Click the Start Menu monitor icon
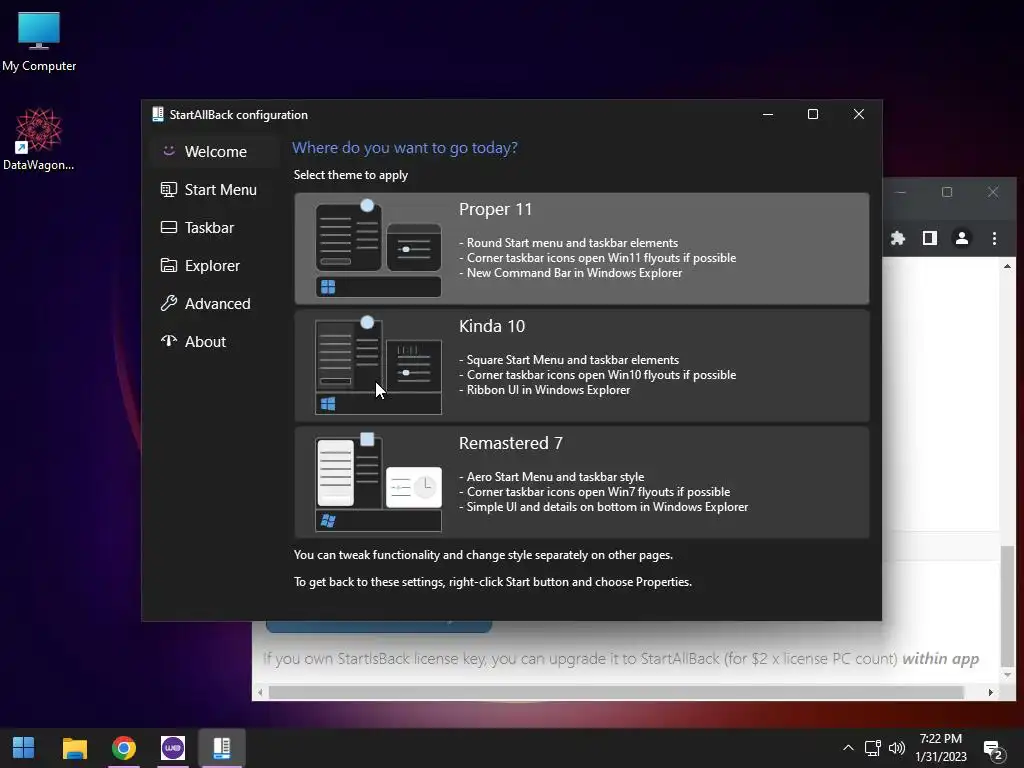Image resolution: width=1024 pixels, height=768 pixels. [x=168, y=189]
